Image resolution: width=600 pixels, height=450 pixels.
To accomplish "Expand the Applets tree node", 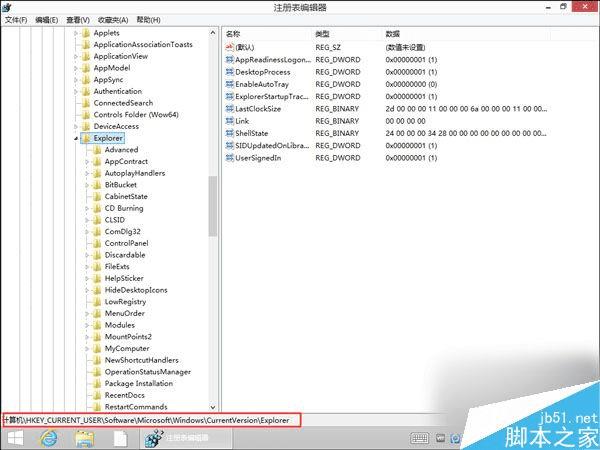I will pos(76,33).
